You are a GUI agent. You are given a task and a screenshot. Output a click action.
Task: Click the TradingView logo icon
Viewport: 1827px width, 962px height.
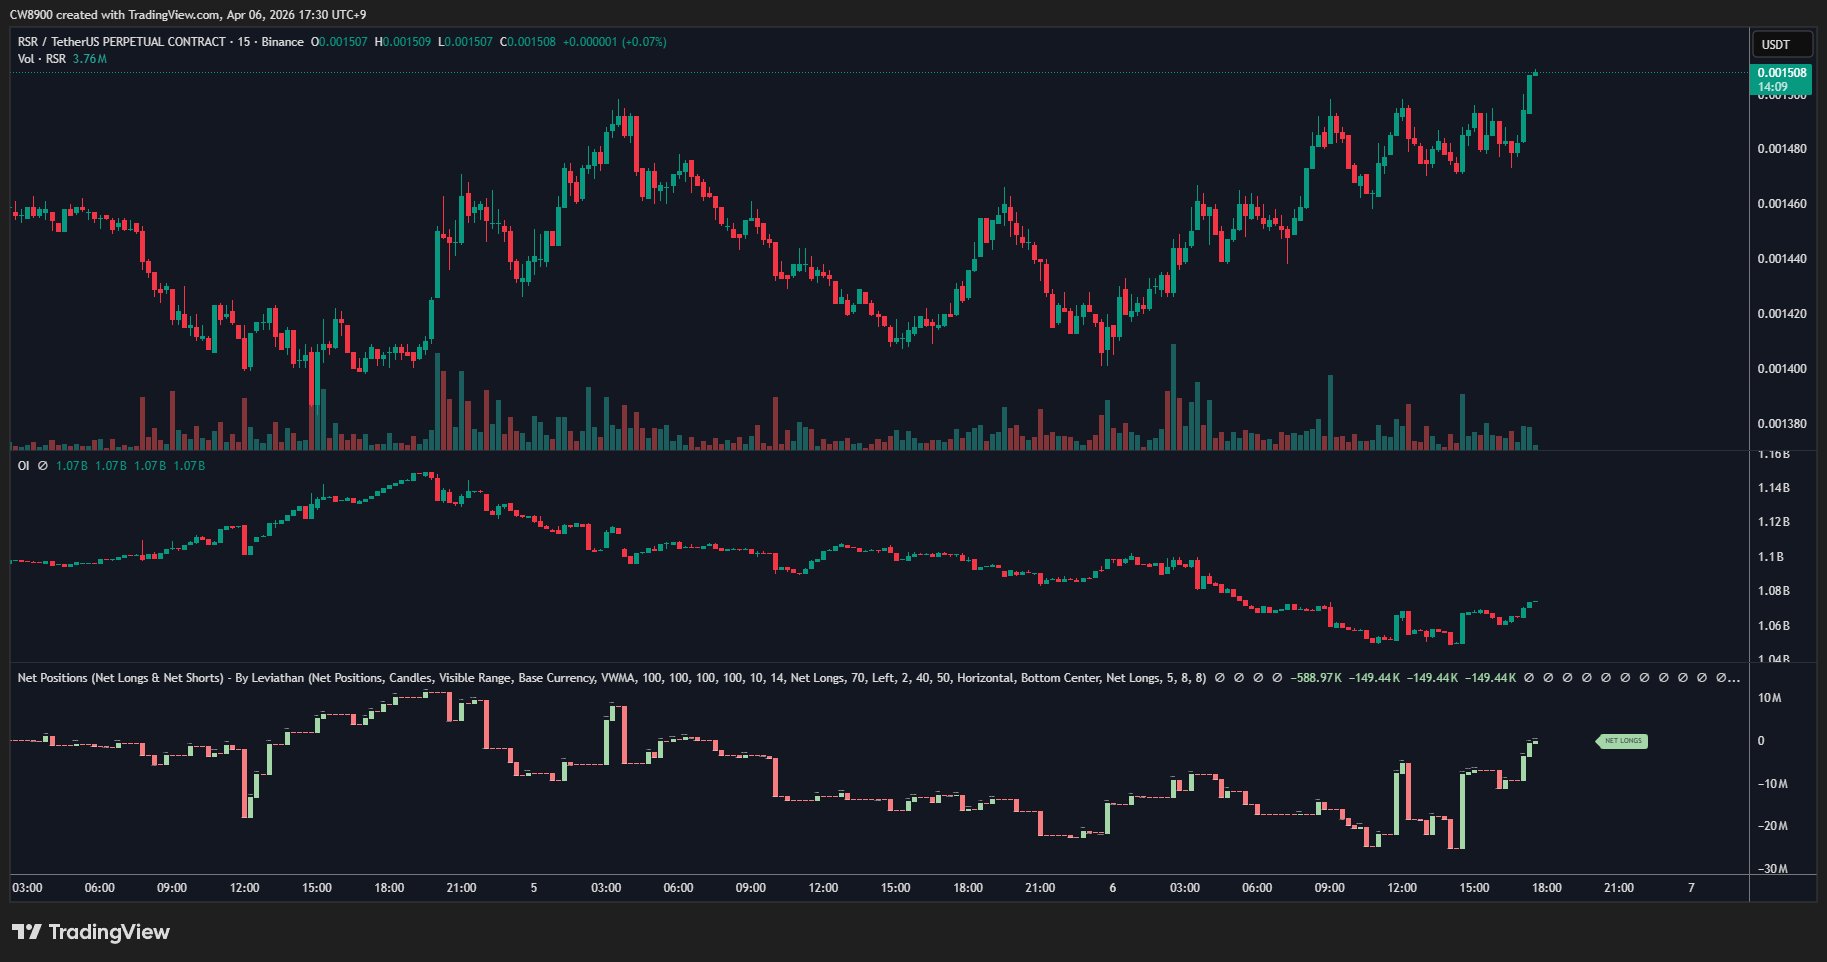tap(27, 932)
